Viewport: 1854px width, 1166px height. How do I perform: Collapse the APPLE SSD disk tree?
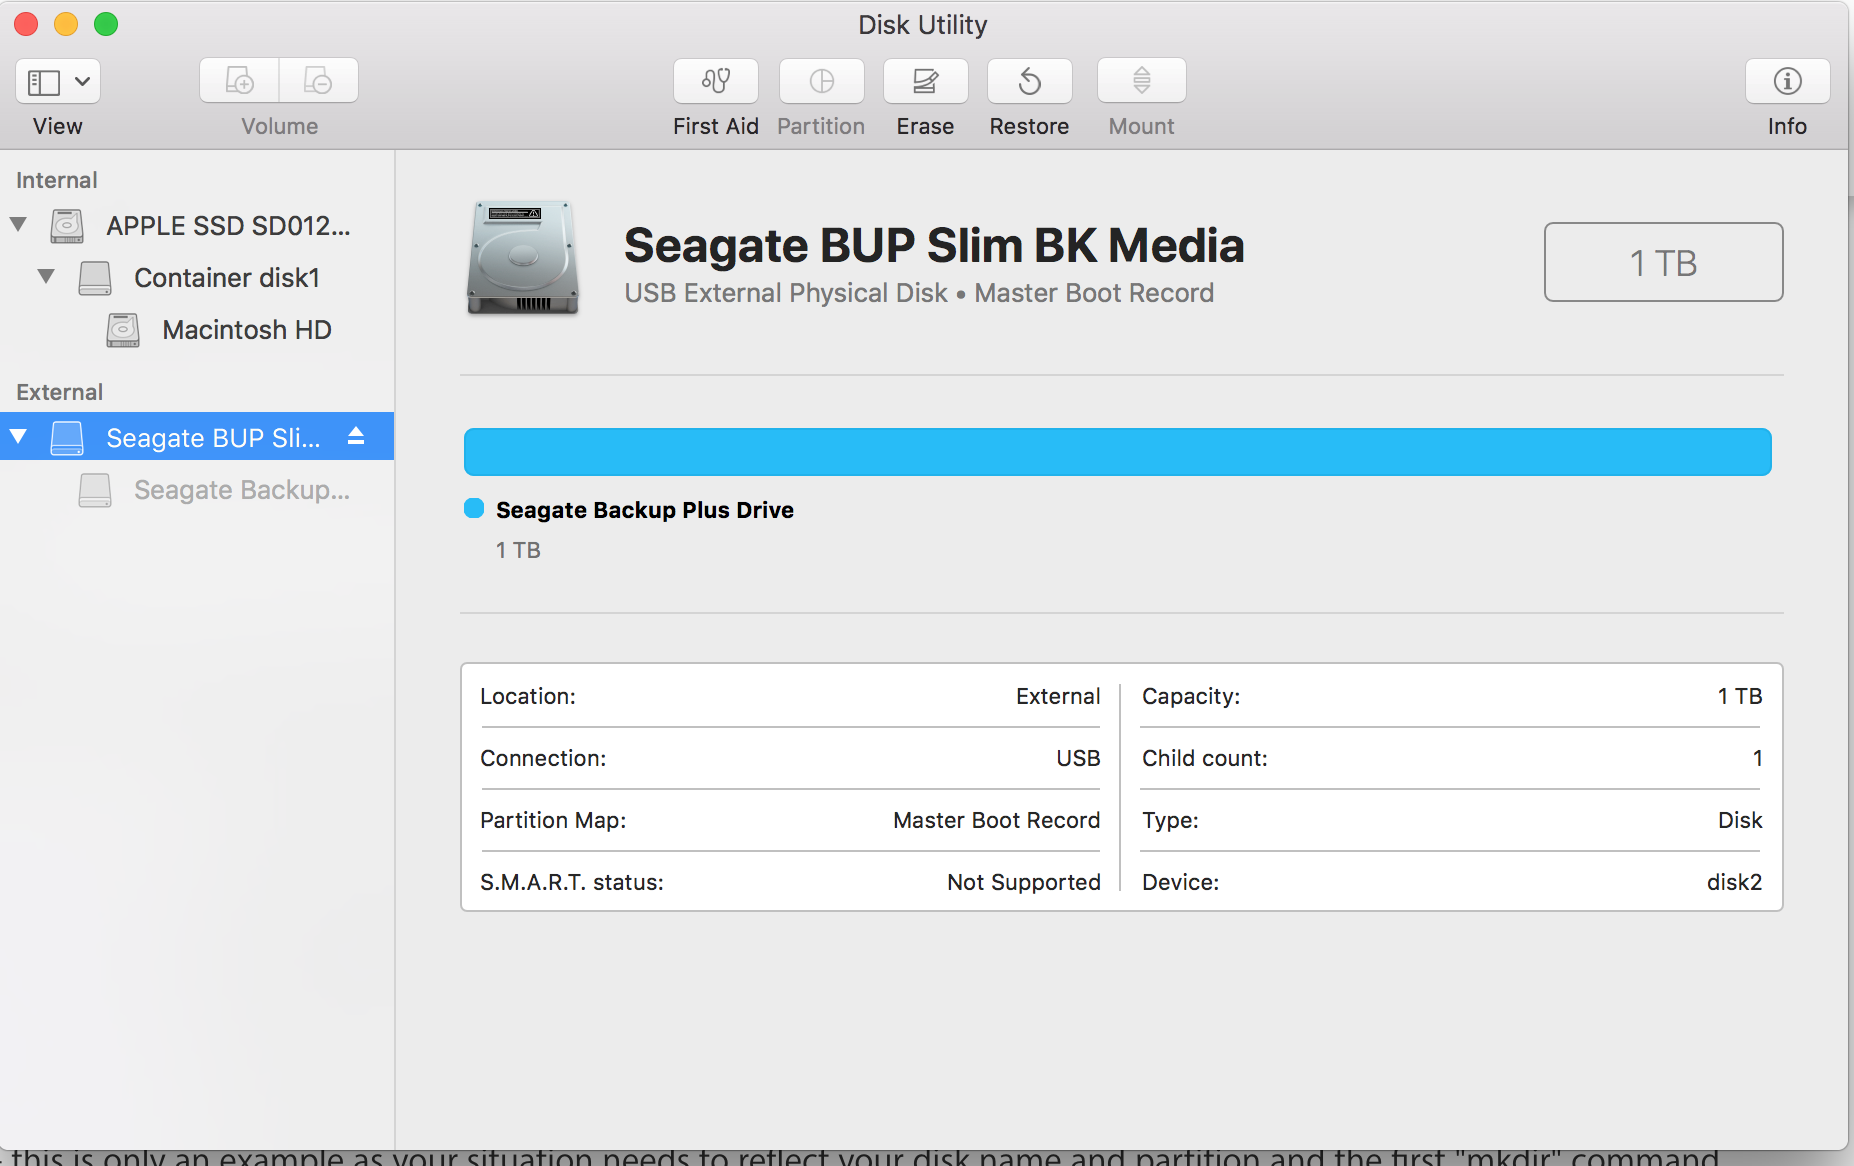[x=18, y=224]
